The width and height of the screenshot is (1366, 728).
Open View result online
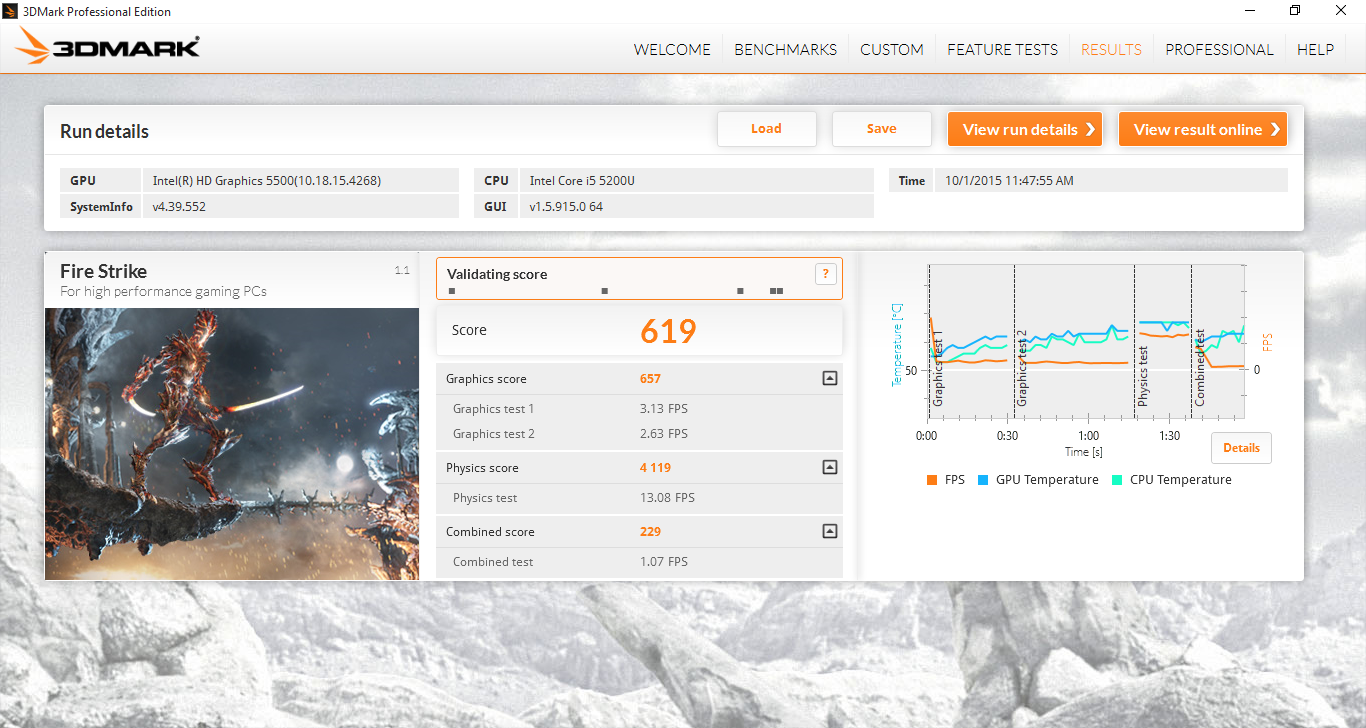(x=1202, y=129)
